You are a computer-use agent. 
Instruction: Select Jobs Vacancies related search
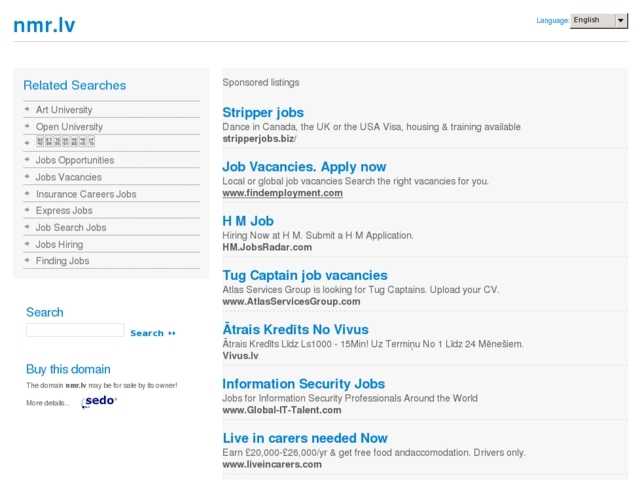point(69,177)
